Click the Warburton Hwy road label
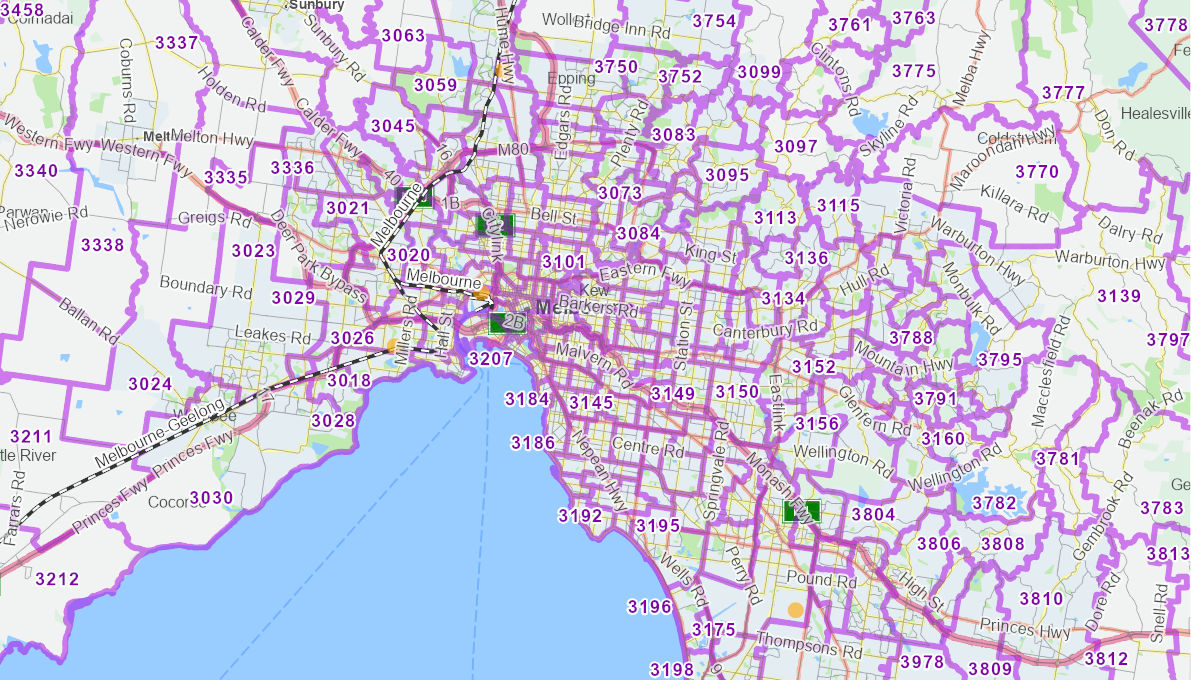This screenshot has width=1191, height=680. coord(1121,266)
